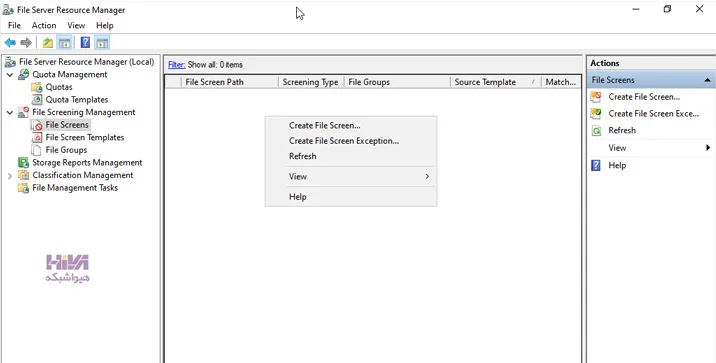Click the Quota Management node icon

[23, 74]
